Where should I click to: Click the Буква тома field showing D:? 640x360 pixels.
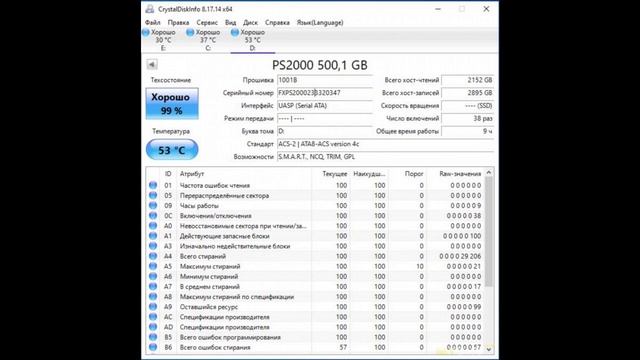pos(325,131)
